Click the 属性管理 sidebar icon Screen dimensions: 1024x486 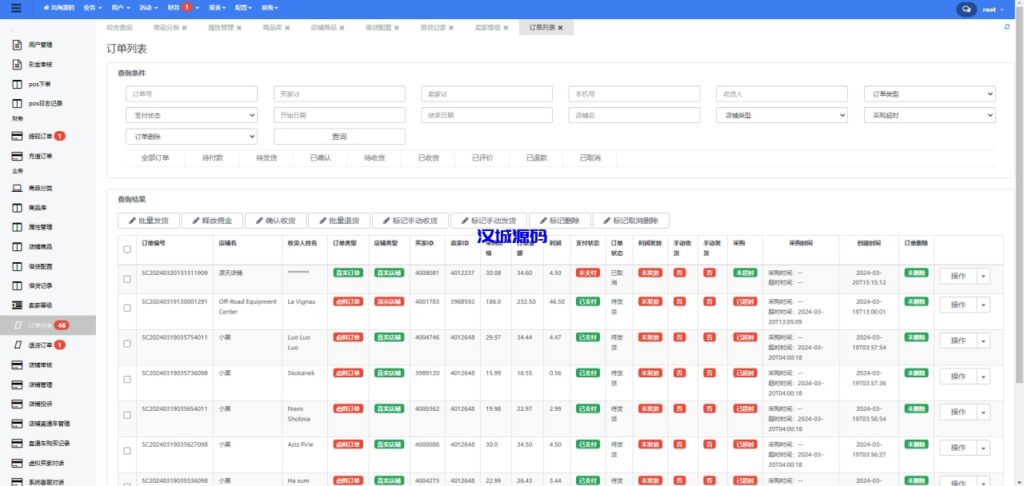[18, 227]
